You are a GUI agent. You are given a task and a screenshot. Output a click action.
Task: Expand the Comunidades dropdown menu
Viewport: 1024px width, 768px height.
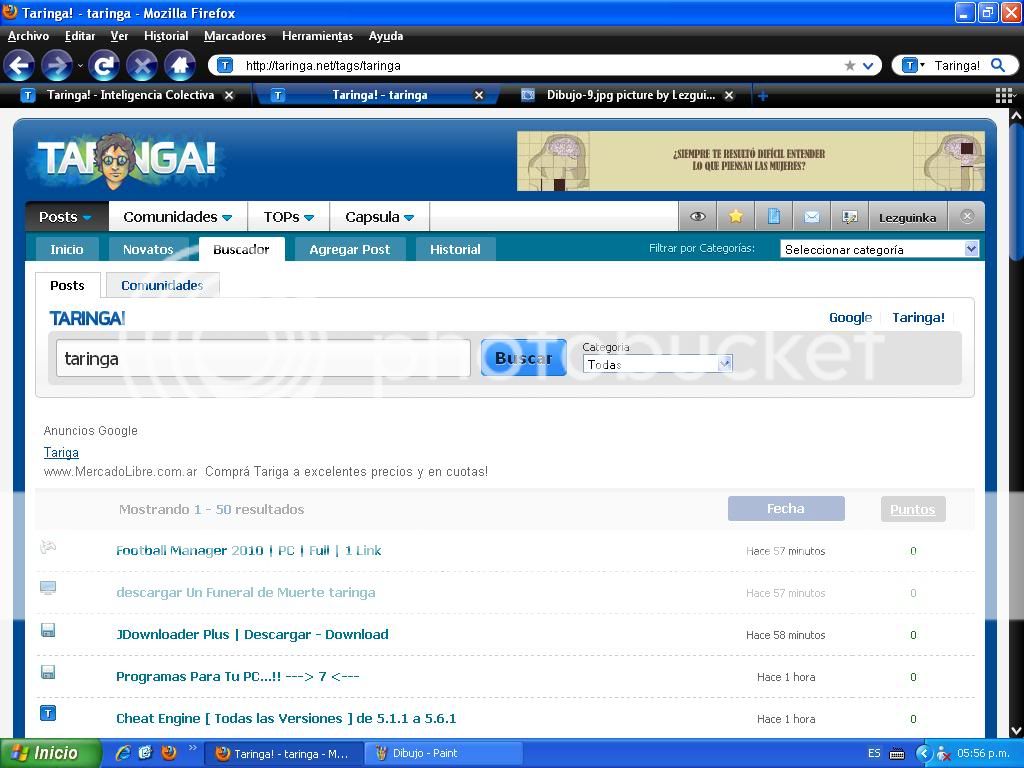(178, 217)
